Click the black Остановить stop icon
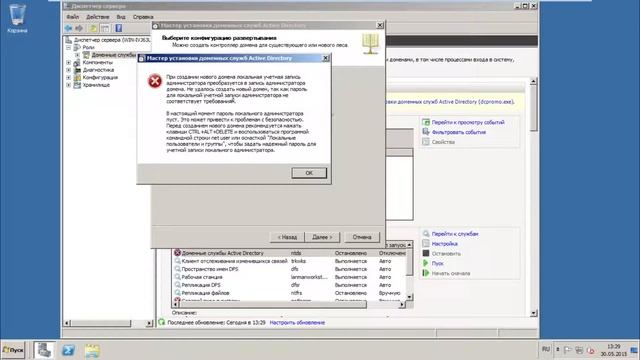Screen dimensions: 640x360 (426, 253)
